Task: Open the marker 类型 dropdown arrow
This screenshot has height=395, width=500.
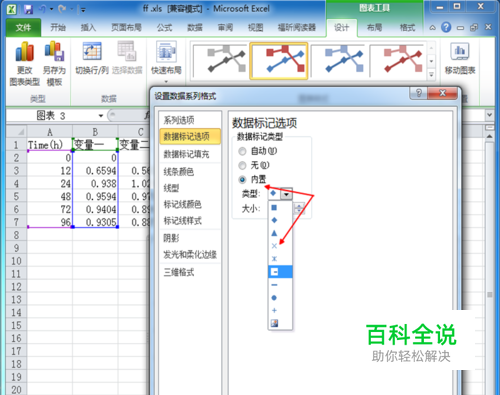Action: pos(286,194)
